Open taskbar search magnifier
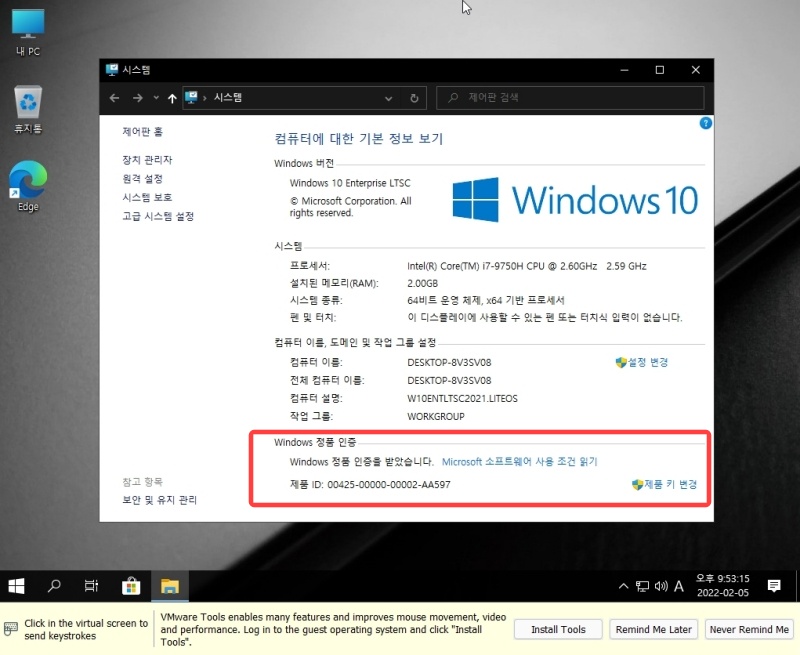 [x=54, y=586]
